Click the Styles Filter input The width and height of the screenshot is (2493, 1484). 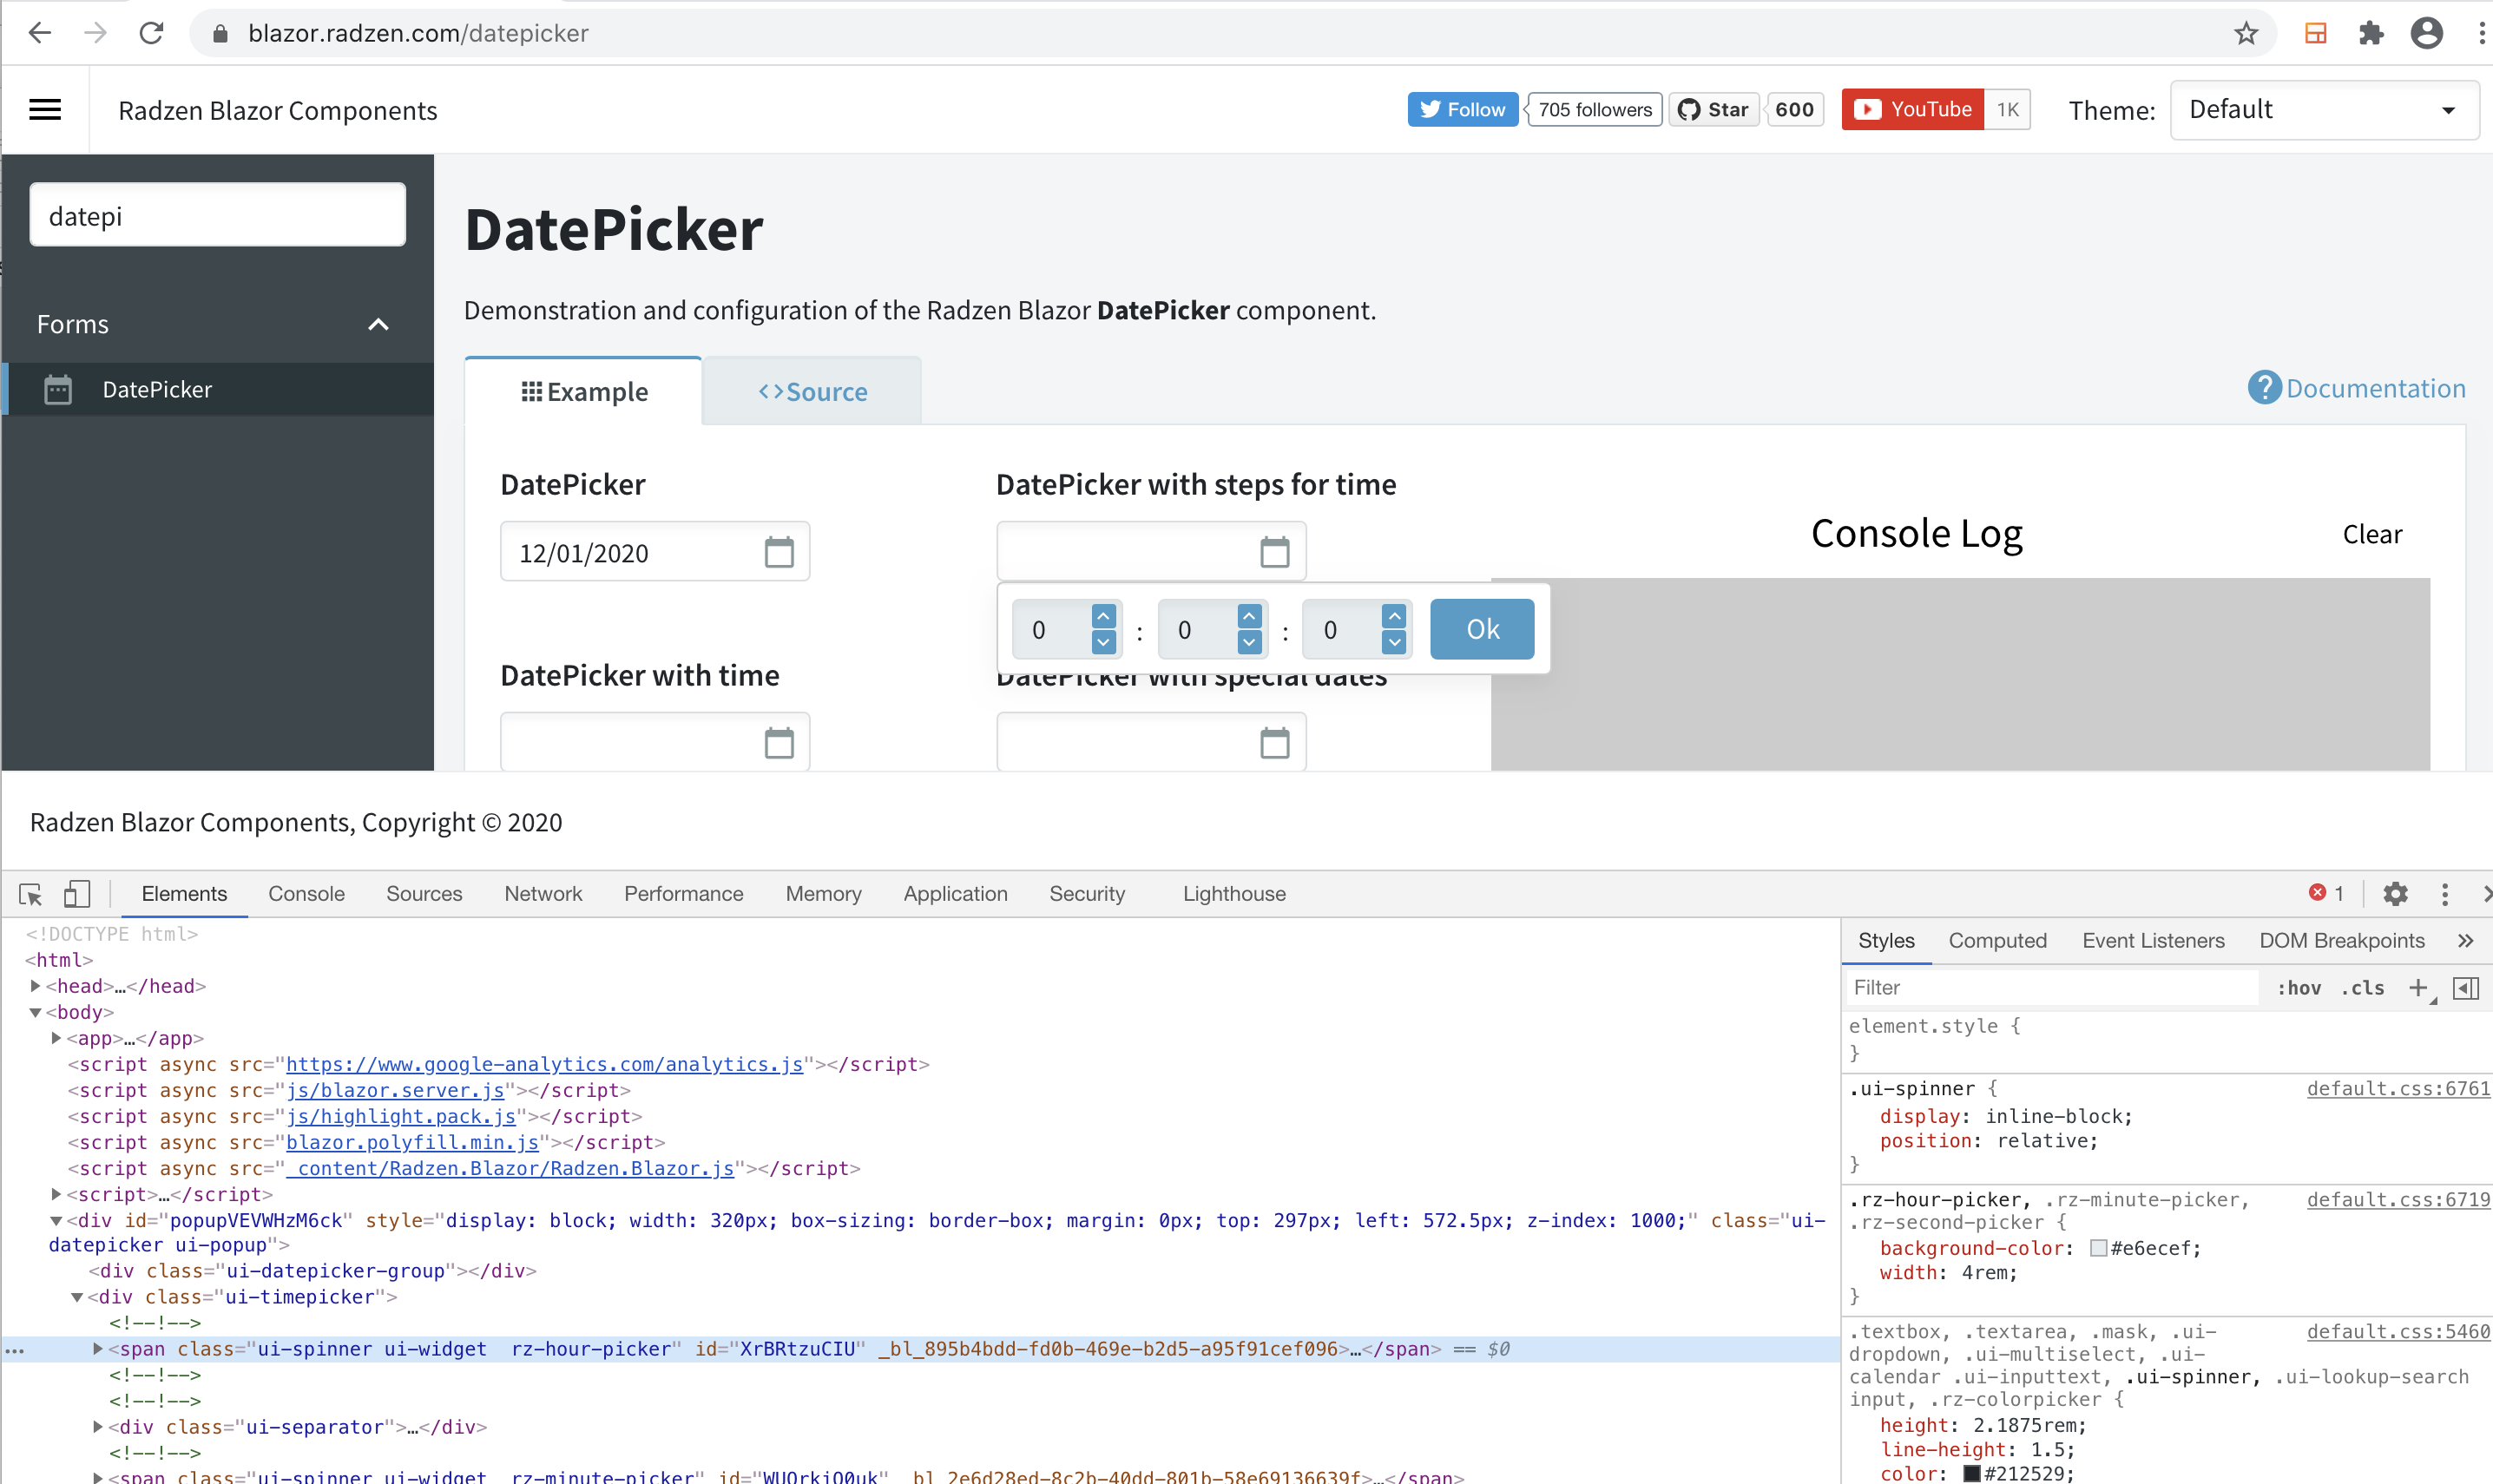[x=2050, y=988]
